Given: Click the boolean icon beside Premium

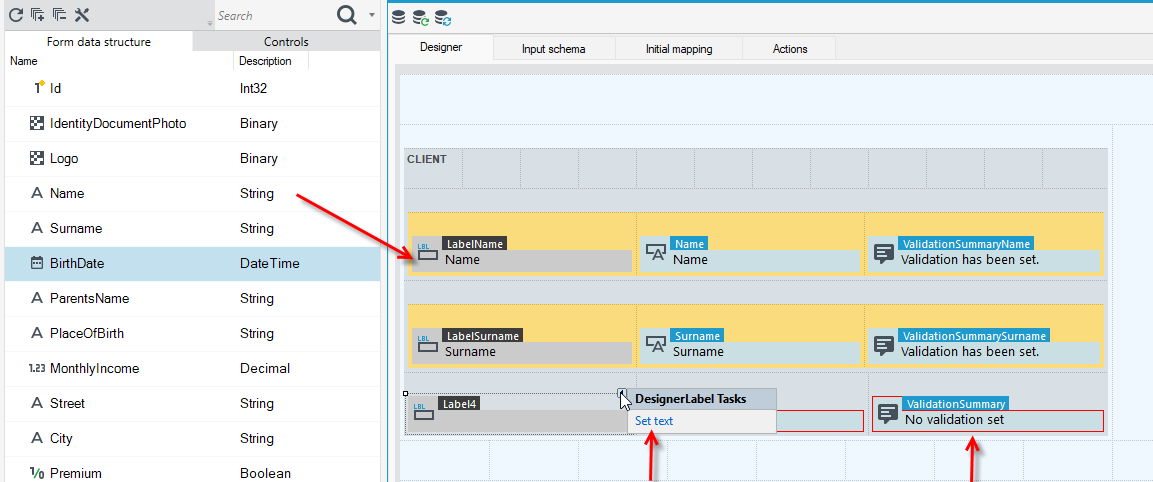Looking at the screenshot, I should click(x=37, y=473).
